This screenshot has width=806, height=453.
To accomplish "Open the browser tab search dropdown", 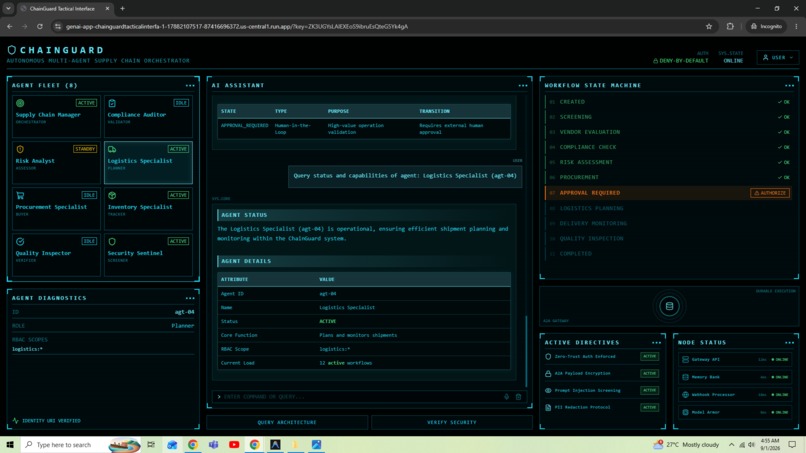I will pos(8,8).
